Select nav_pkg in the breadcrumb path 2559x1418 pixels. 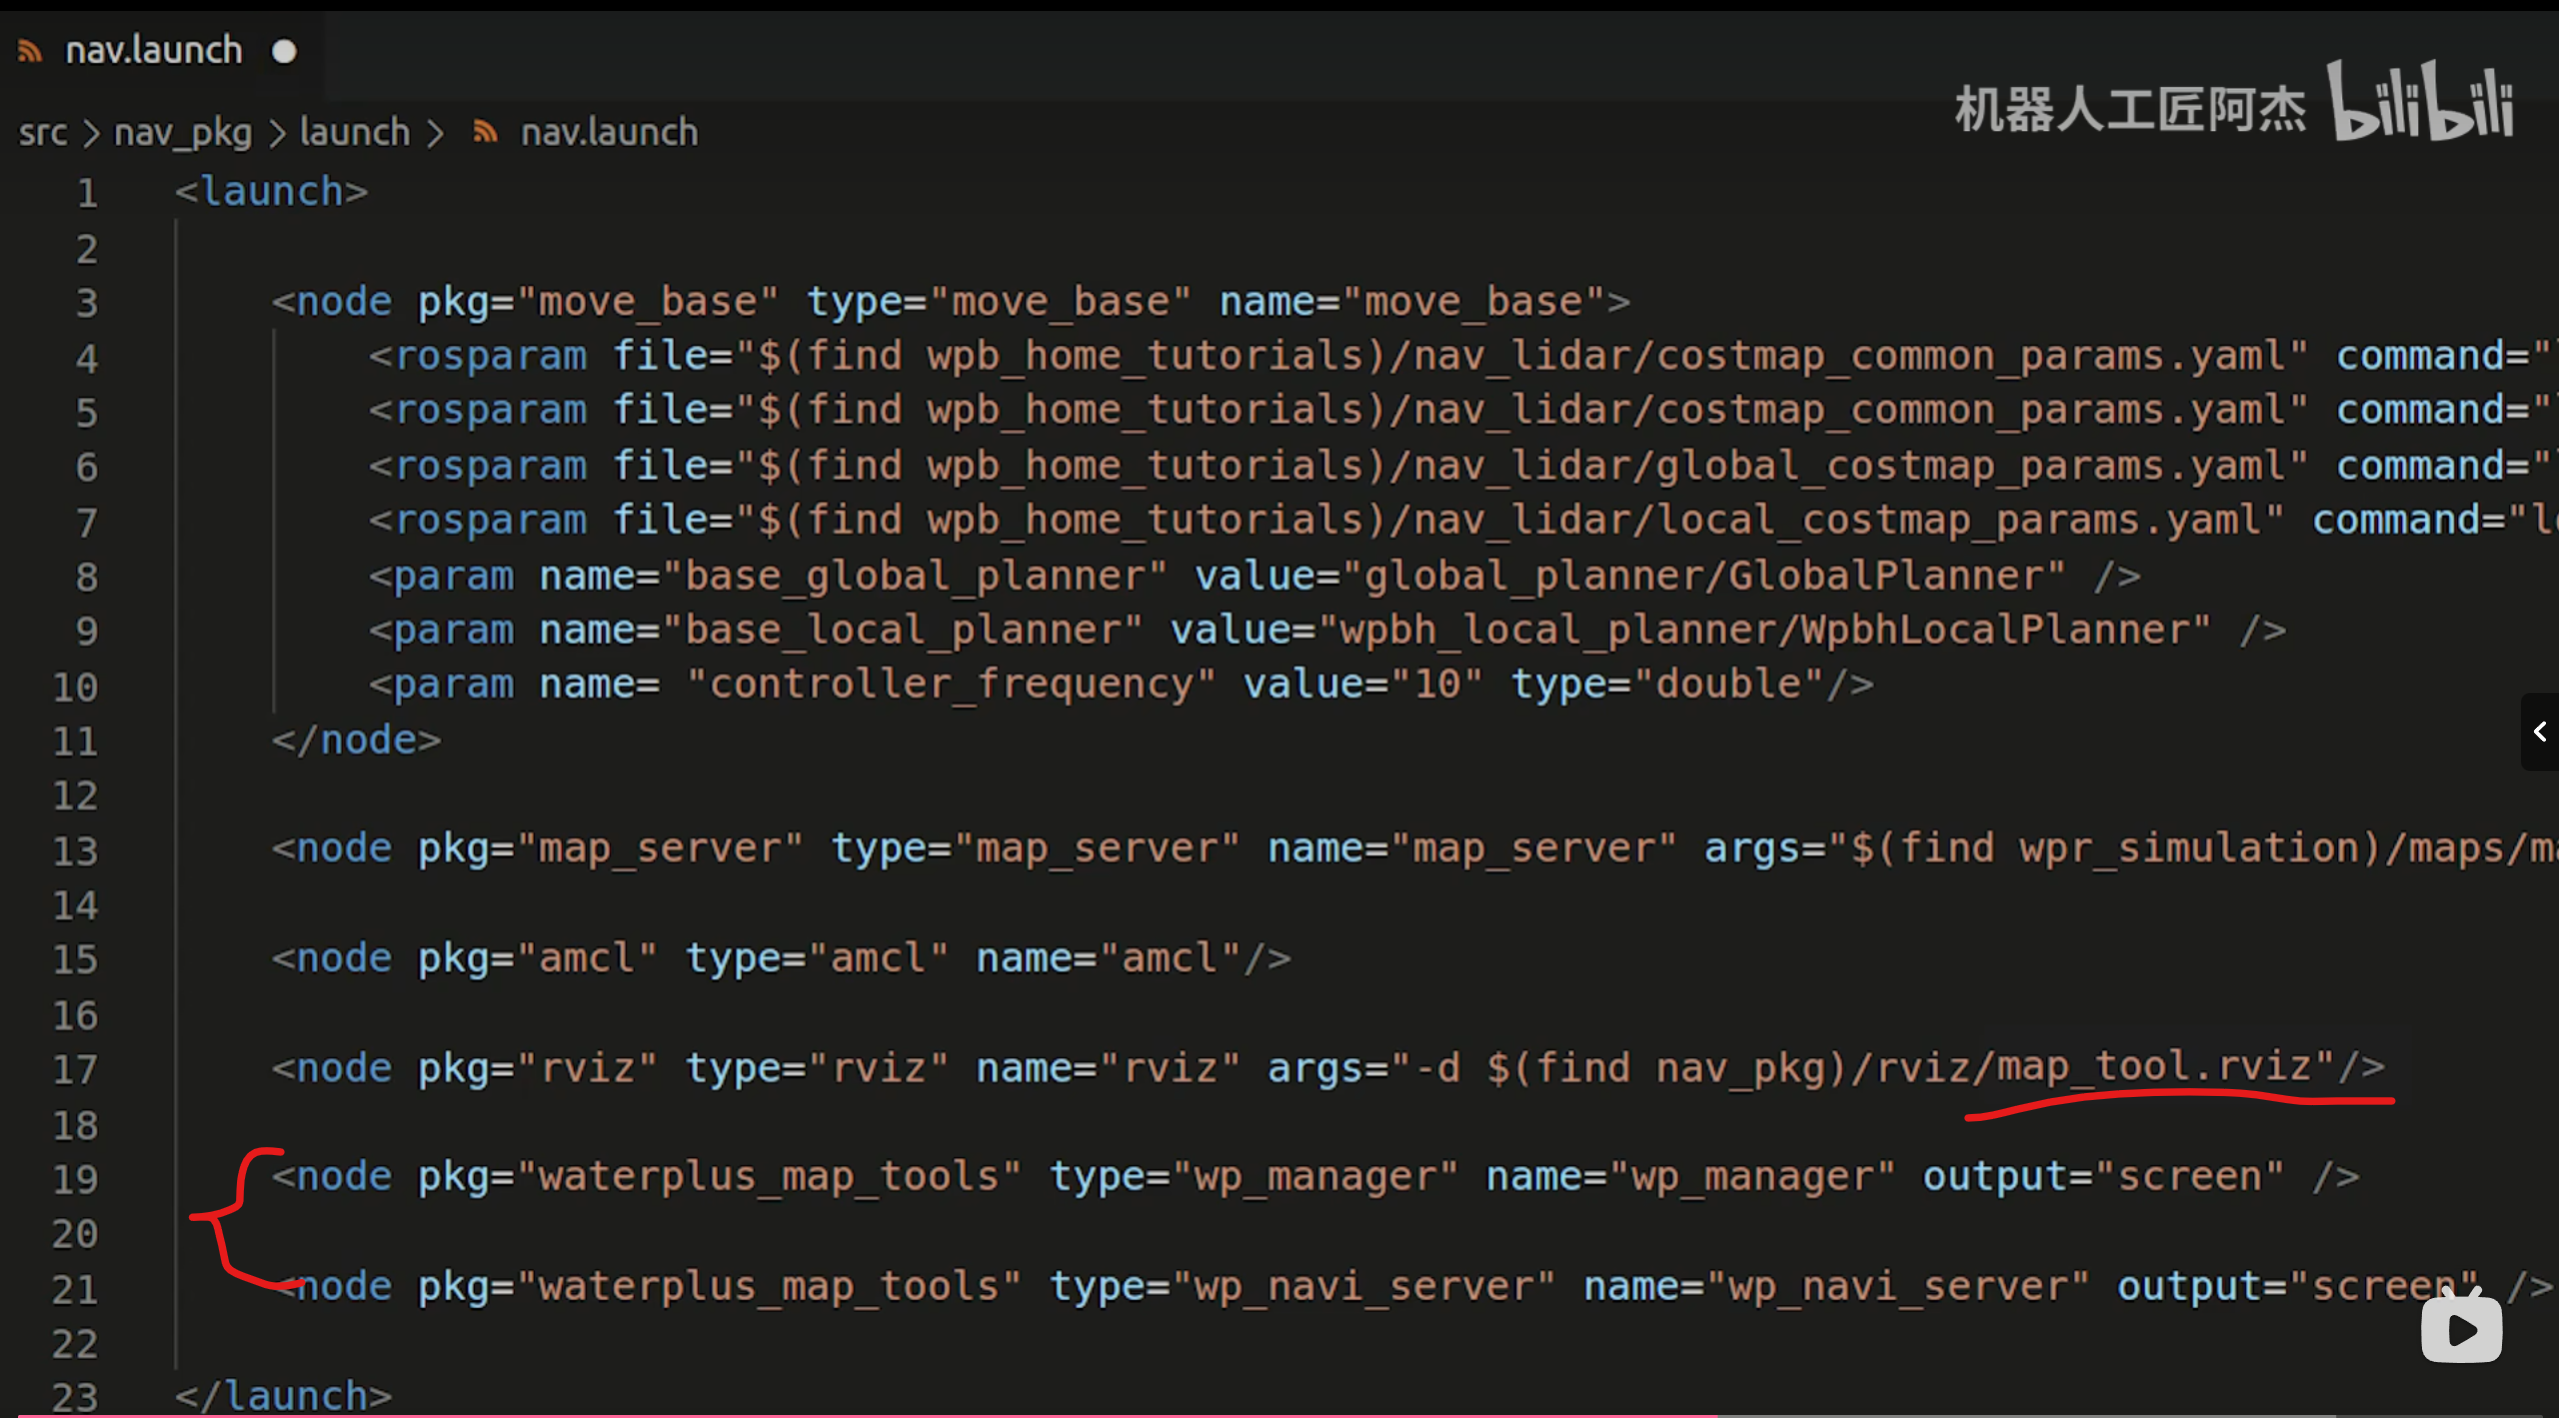[183, 133]
